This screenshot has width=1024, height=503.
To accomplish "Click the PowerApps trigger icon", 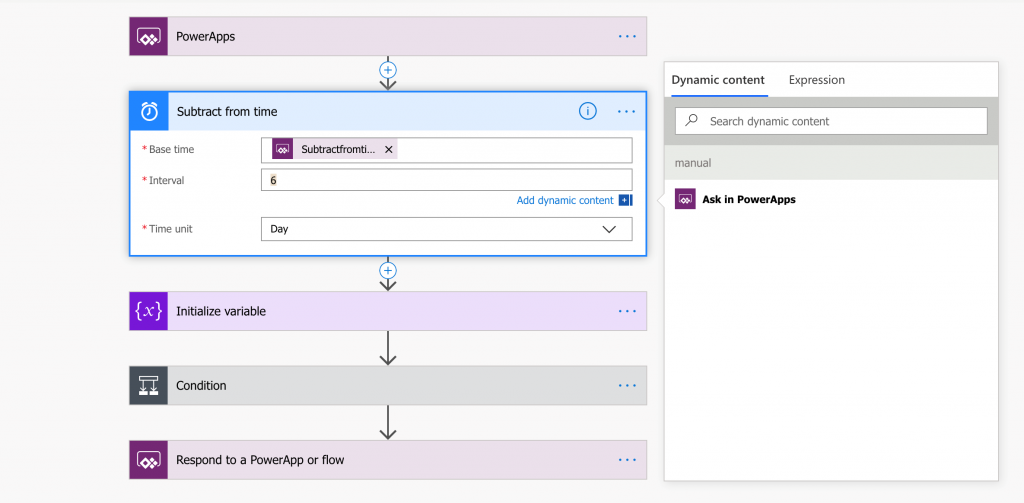I will pyautogui.click(x=149, y=37).
